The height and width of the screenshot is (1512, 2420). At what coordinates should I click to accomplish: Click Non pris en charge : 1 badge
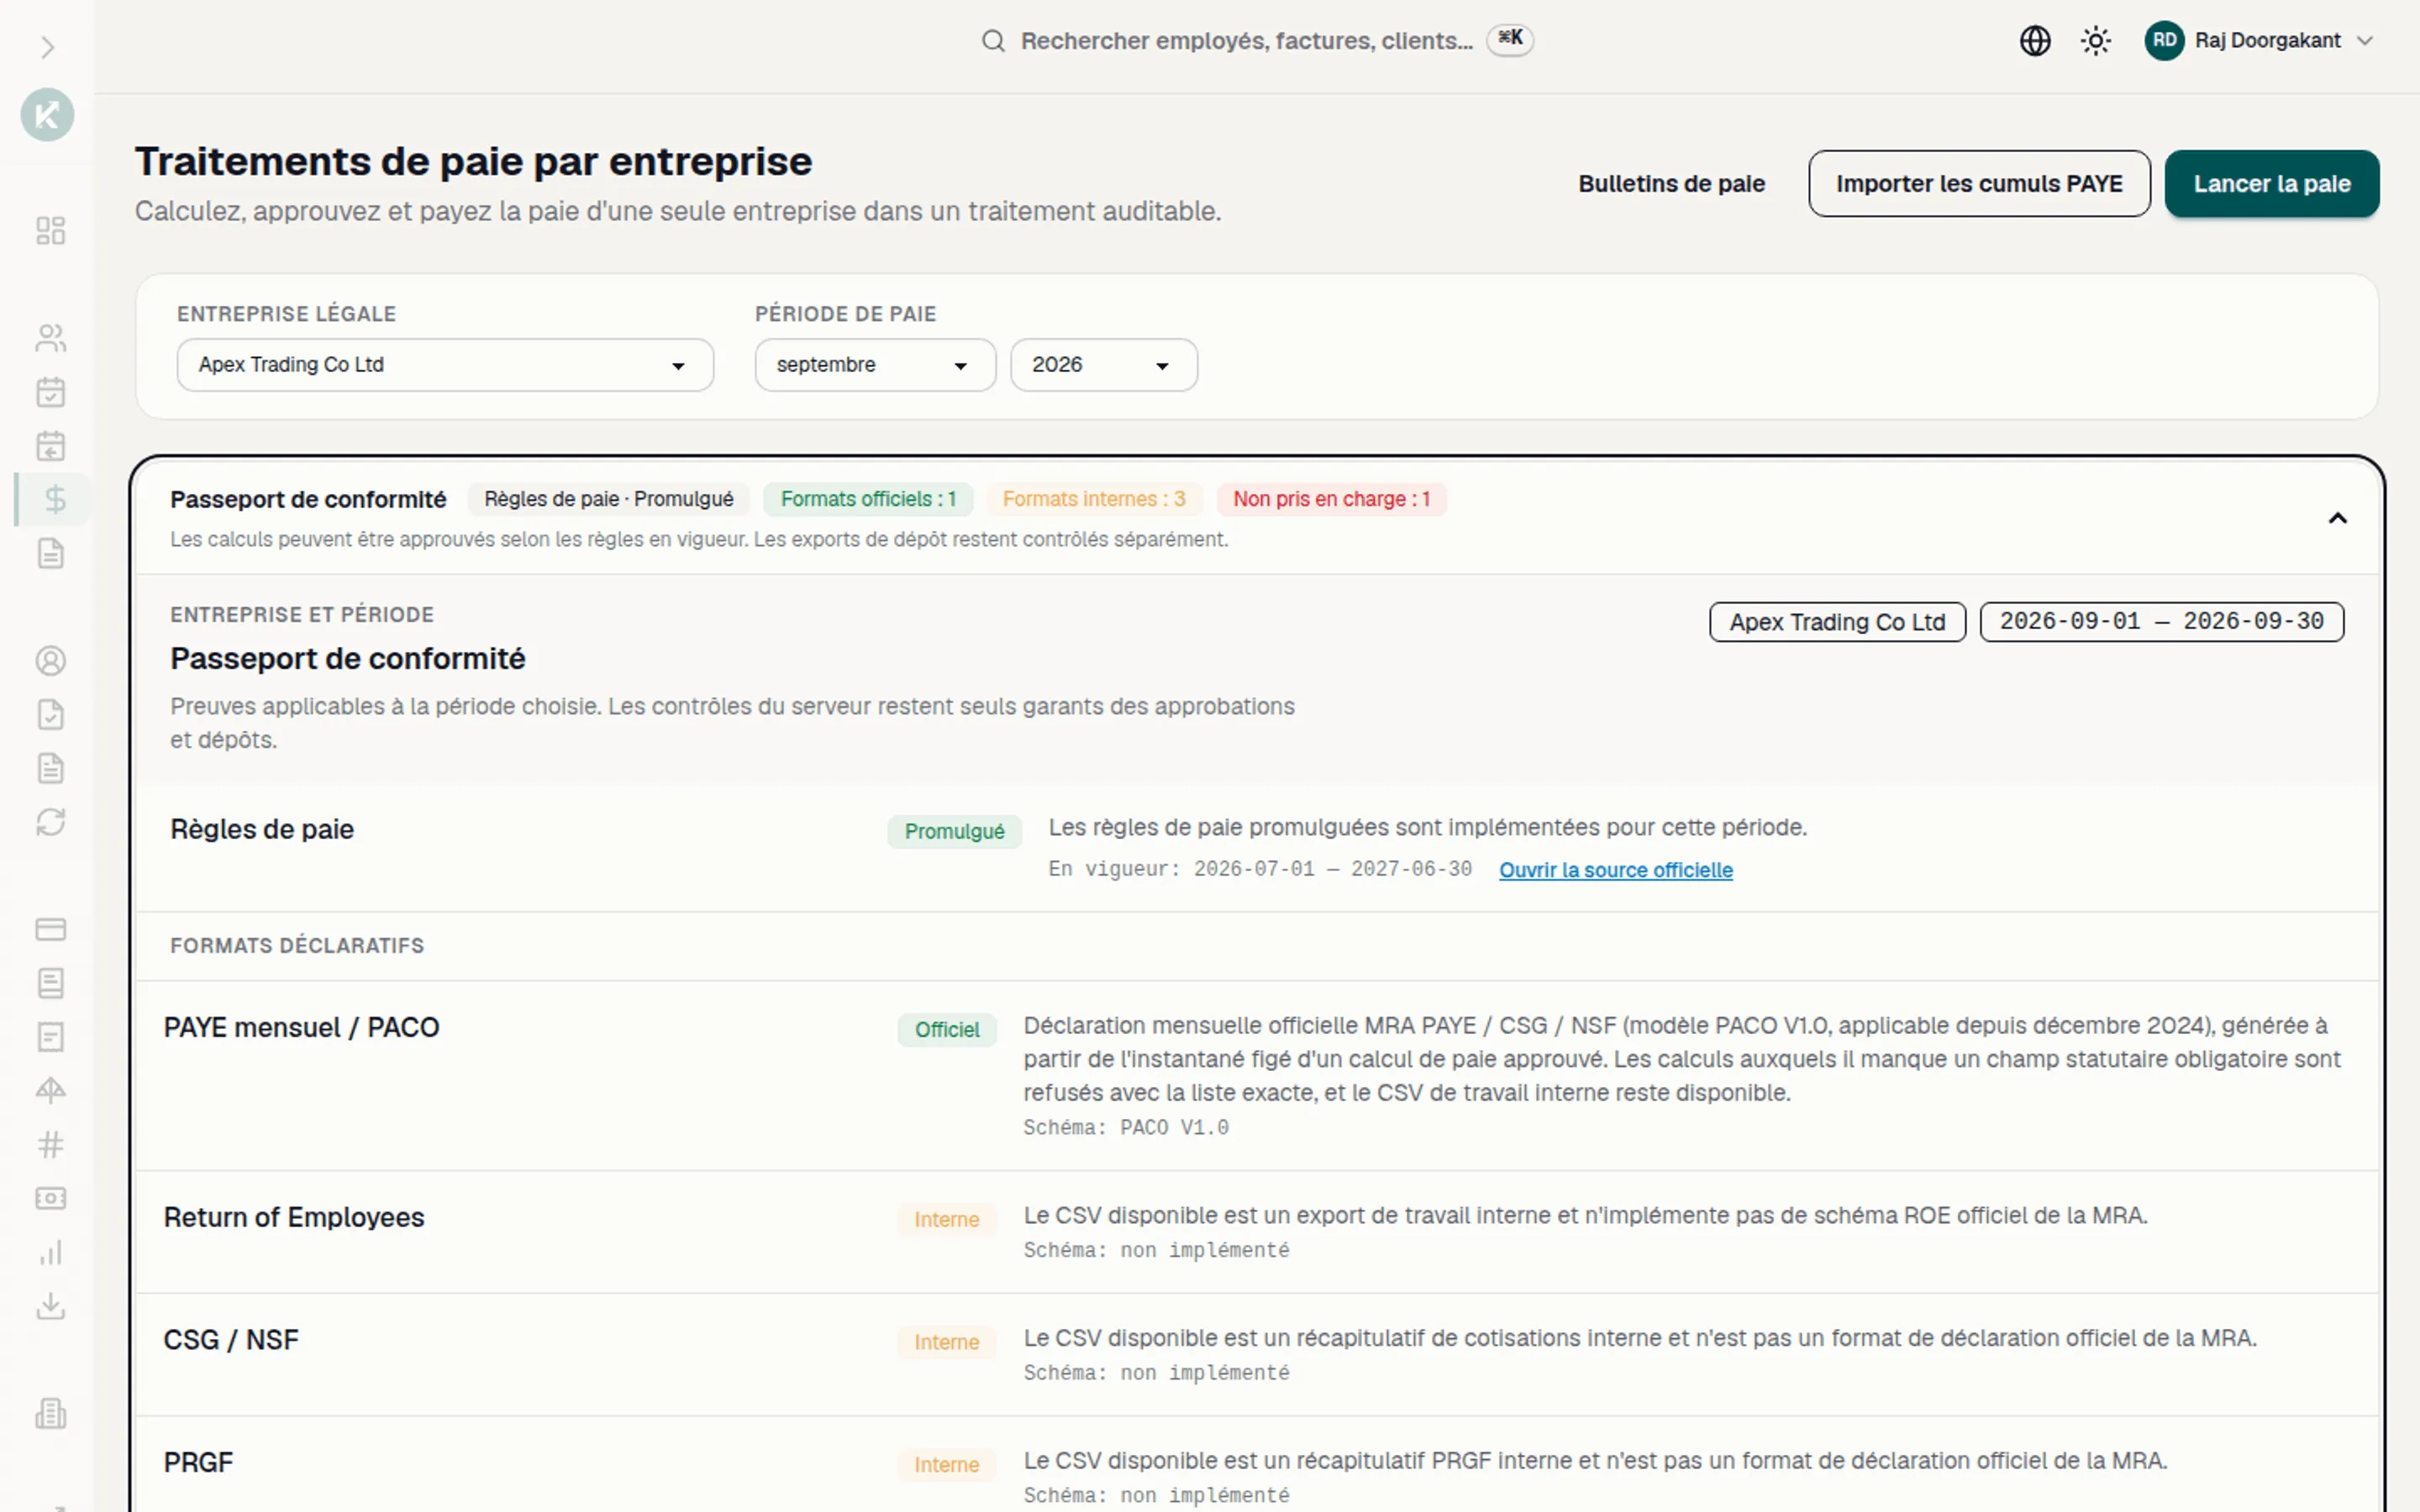[x=1331, y=499]
